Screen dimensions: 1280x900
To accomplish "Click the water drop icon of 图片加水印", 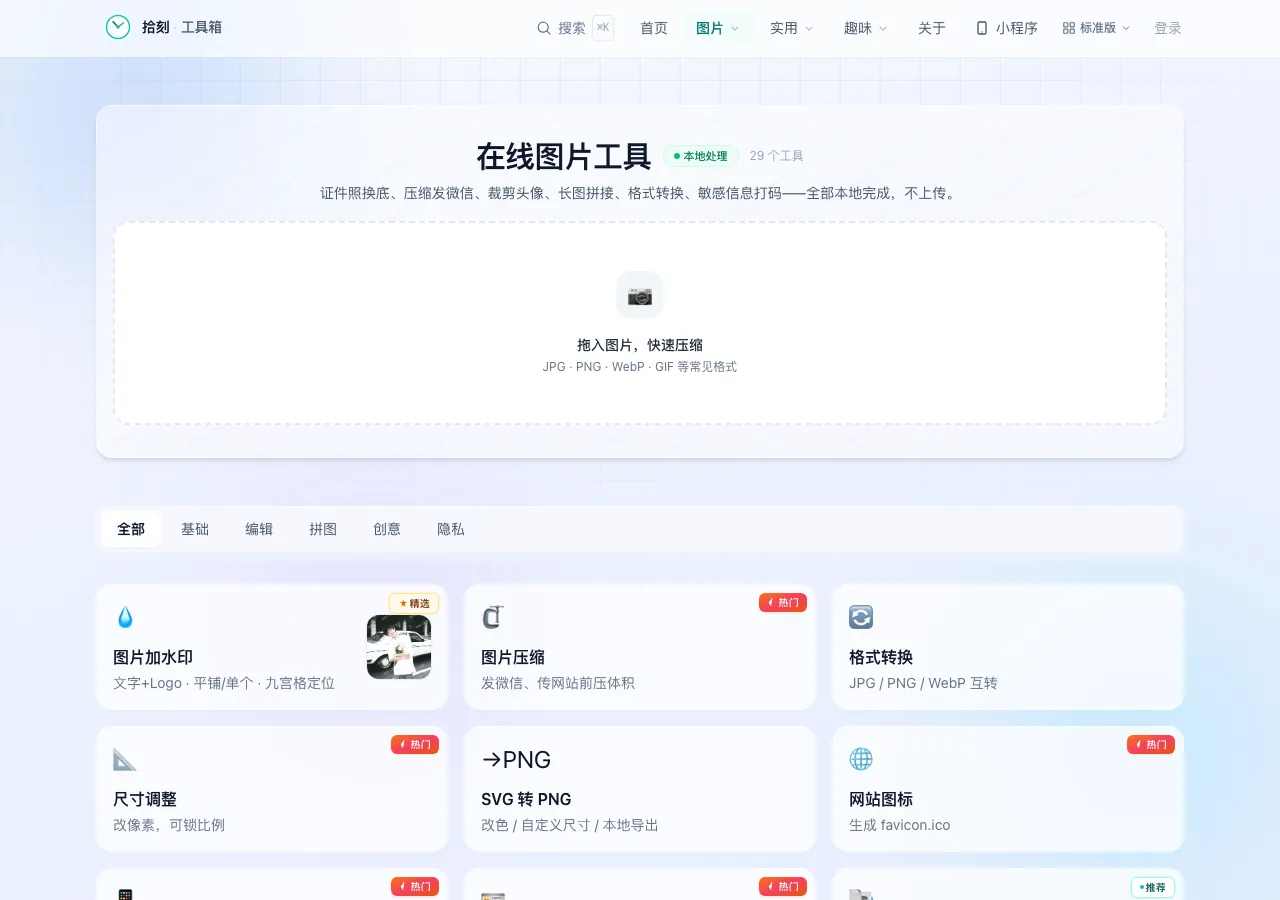I will [125, 617].
